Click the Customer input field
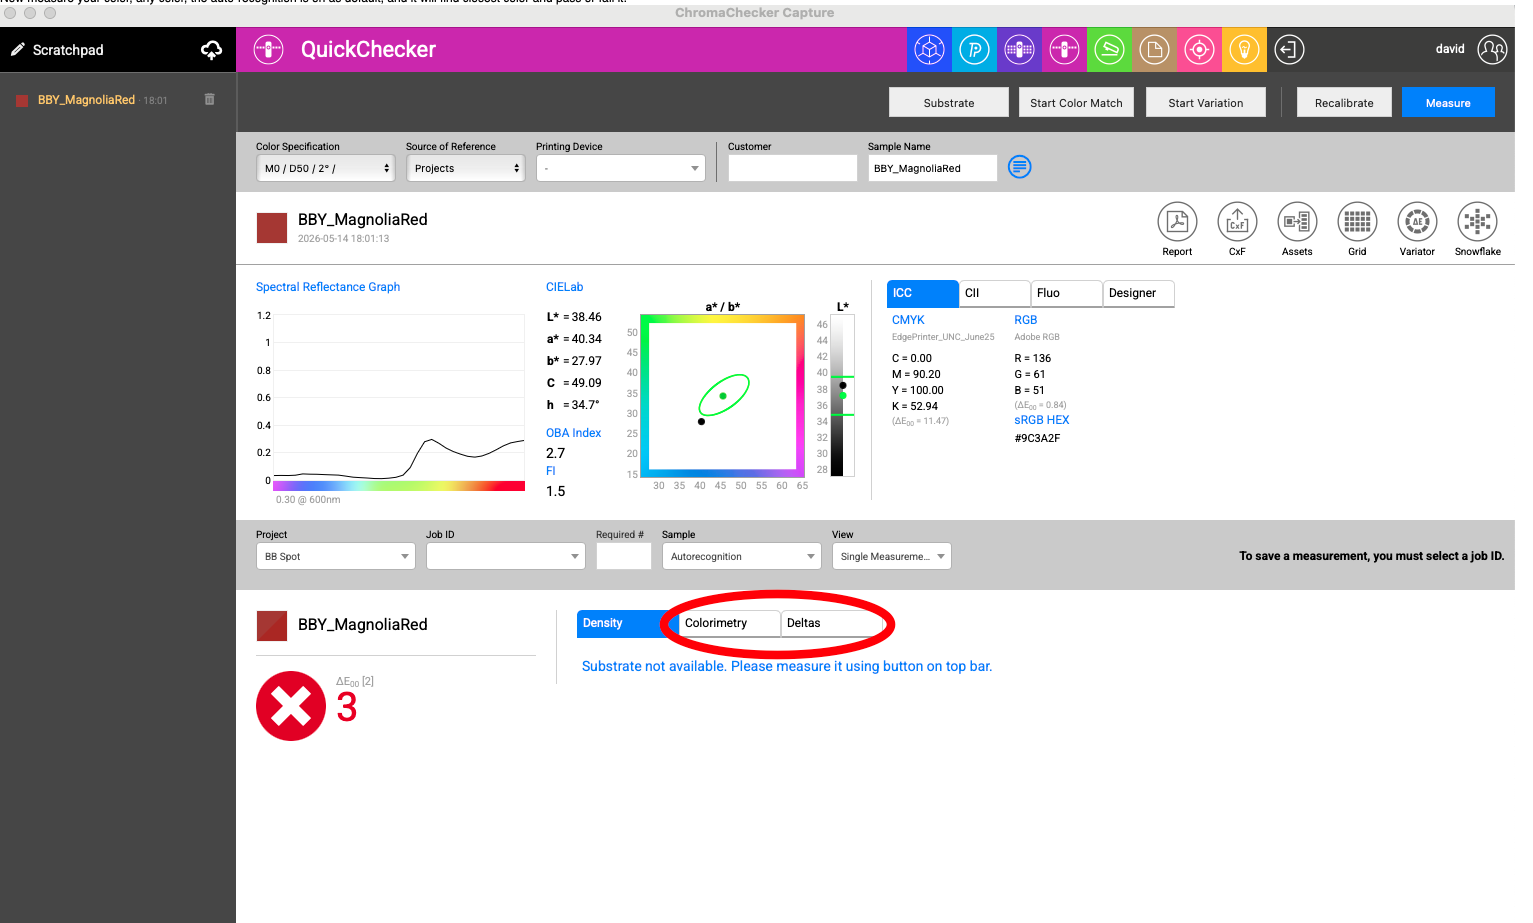This screenshot has width=1533, height=923. coord(792,168)
